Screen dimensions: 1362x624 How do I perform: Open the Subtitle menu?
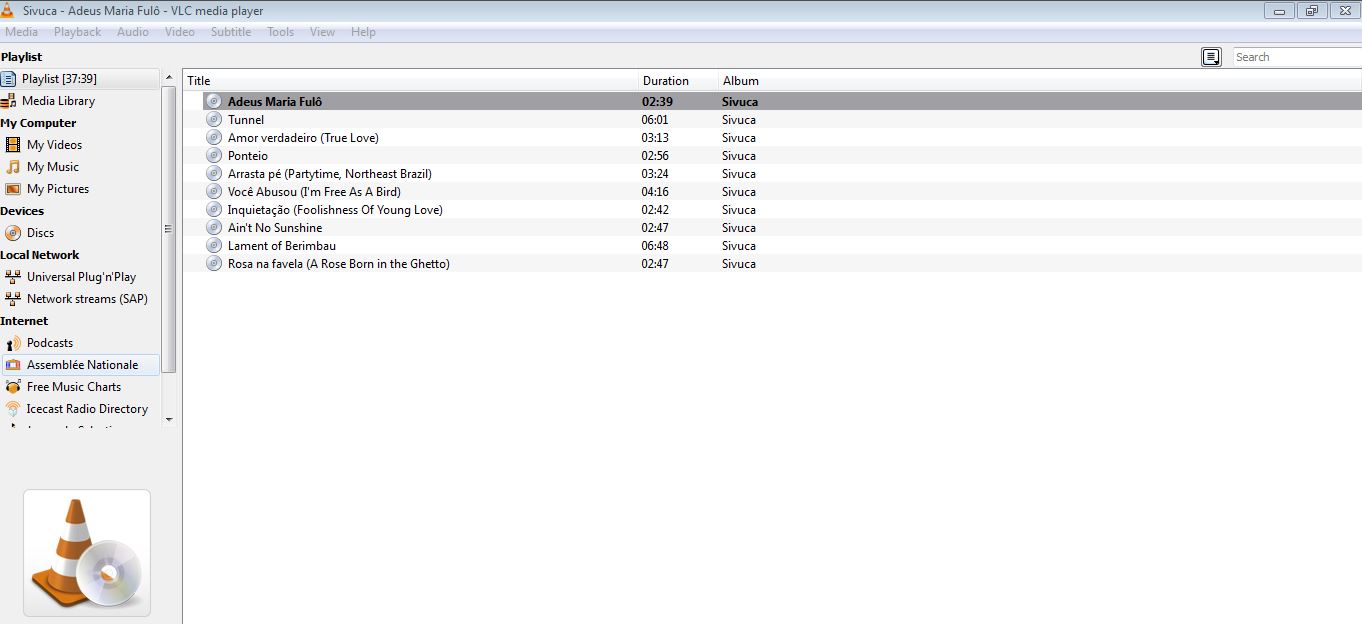point(231,32)
